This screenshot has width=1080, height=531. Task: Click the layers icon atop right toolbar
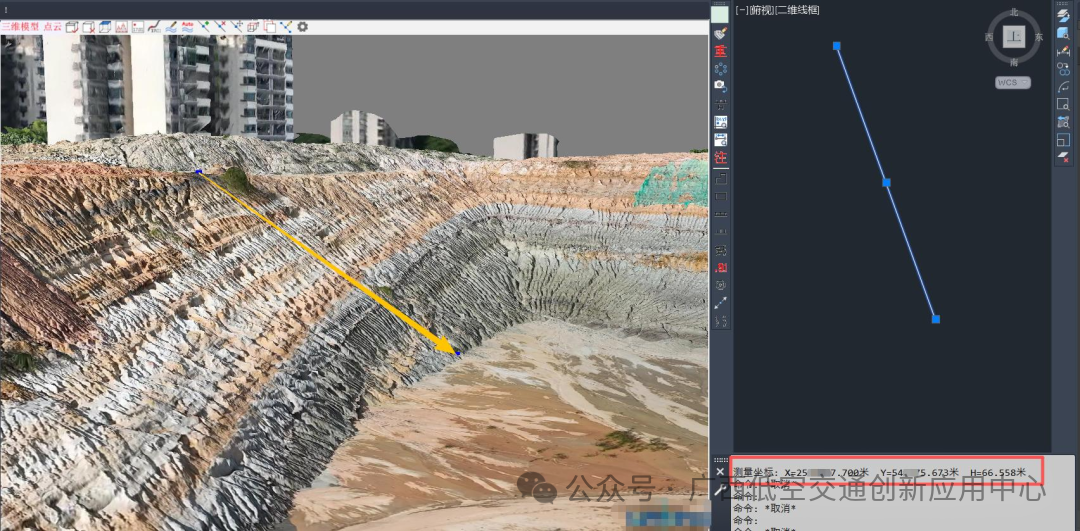click(x=1063, y=15)
